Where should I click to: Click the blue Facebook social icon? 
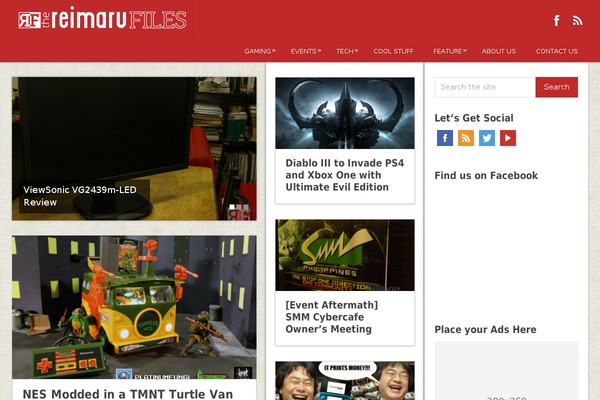445,138
